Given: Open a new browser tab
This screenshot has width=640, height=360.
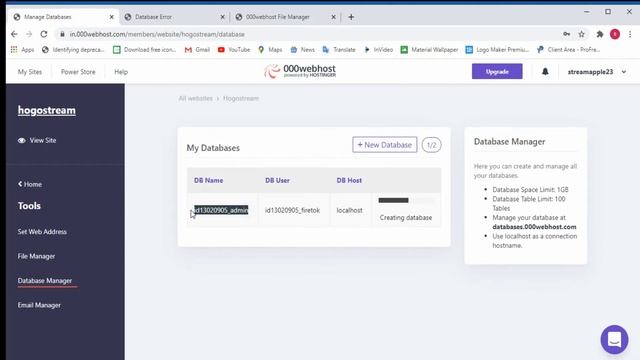Looking at the screenshot, I should pos(351,17).
